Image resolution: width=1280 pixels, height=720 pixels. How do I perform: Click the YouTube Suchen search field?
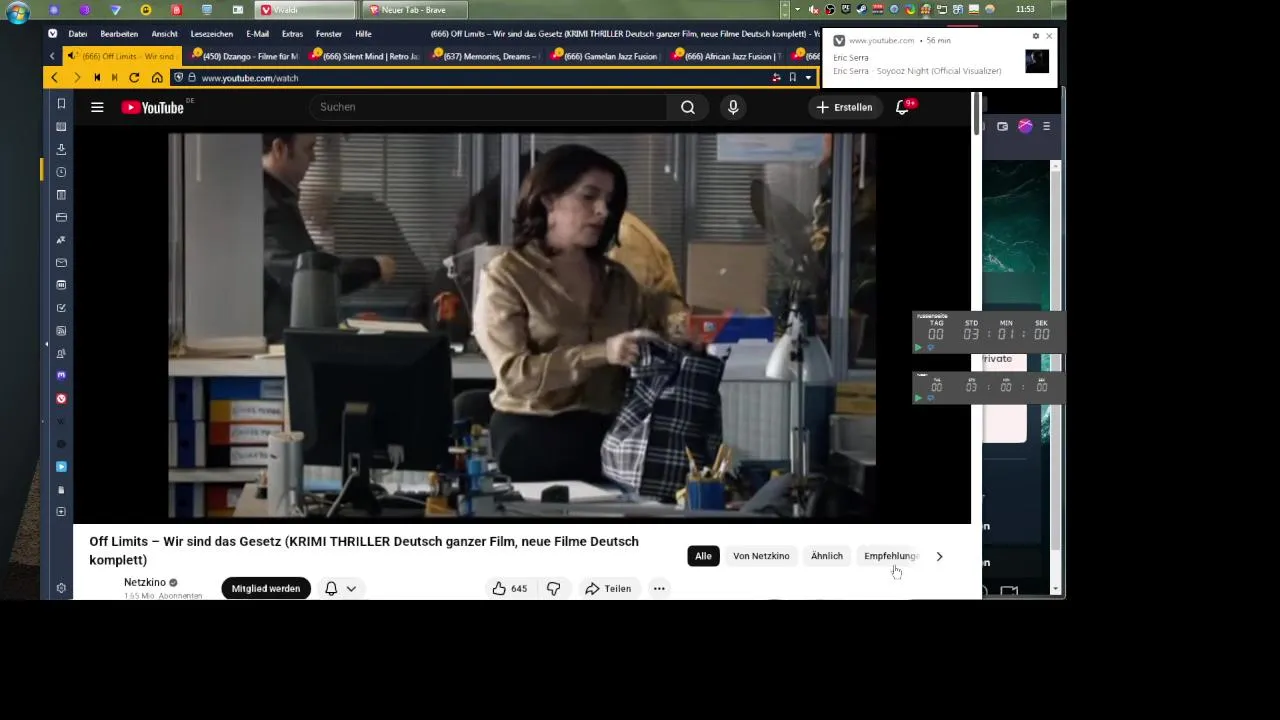[488, 107]
